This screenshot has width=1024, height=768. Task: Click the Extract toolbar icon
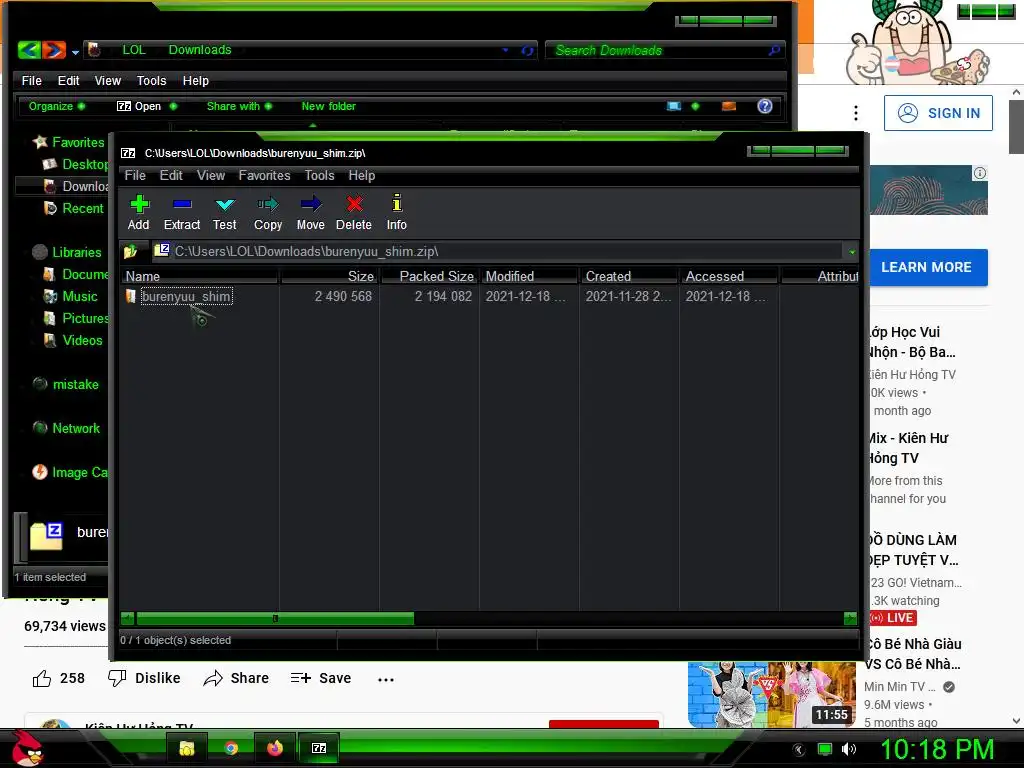182,213
